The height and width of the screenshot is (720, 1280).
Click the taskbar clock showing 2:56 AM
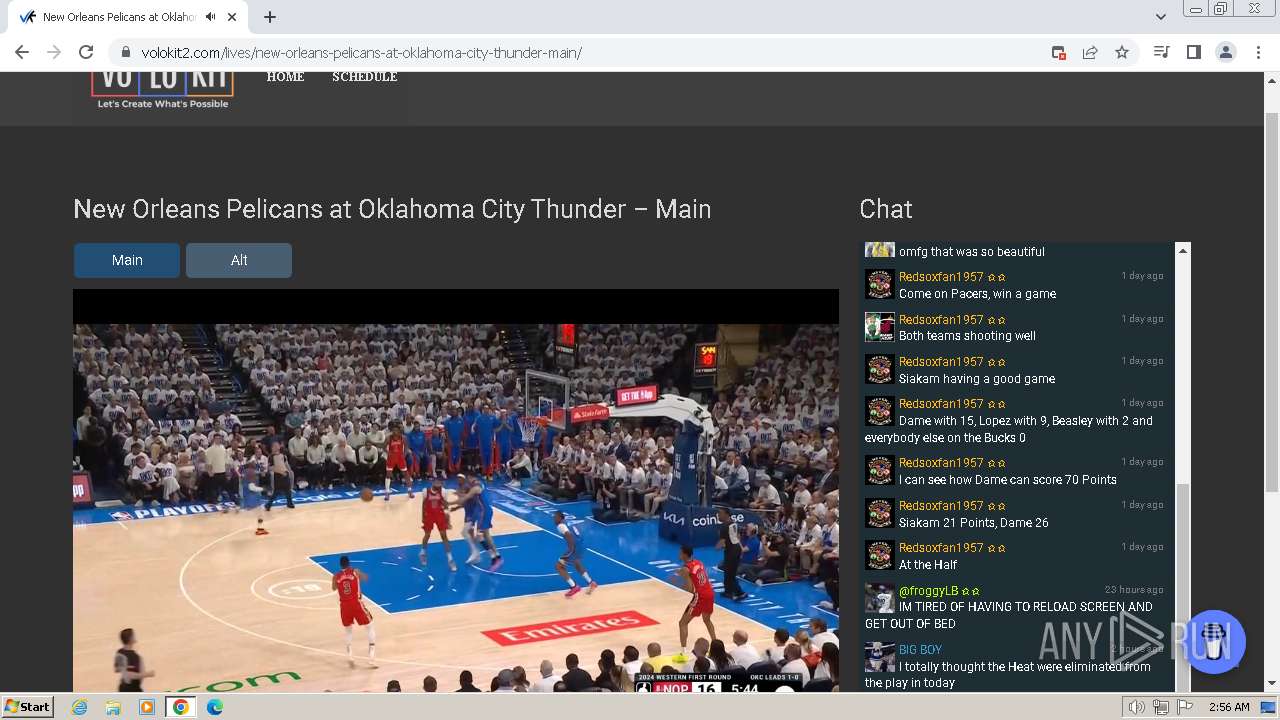(1229, 707)
